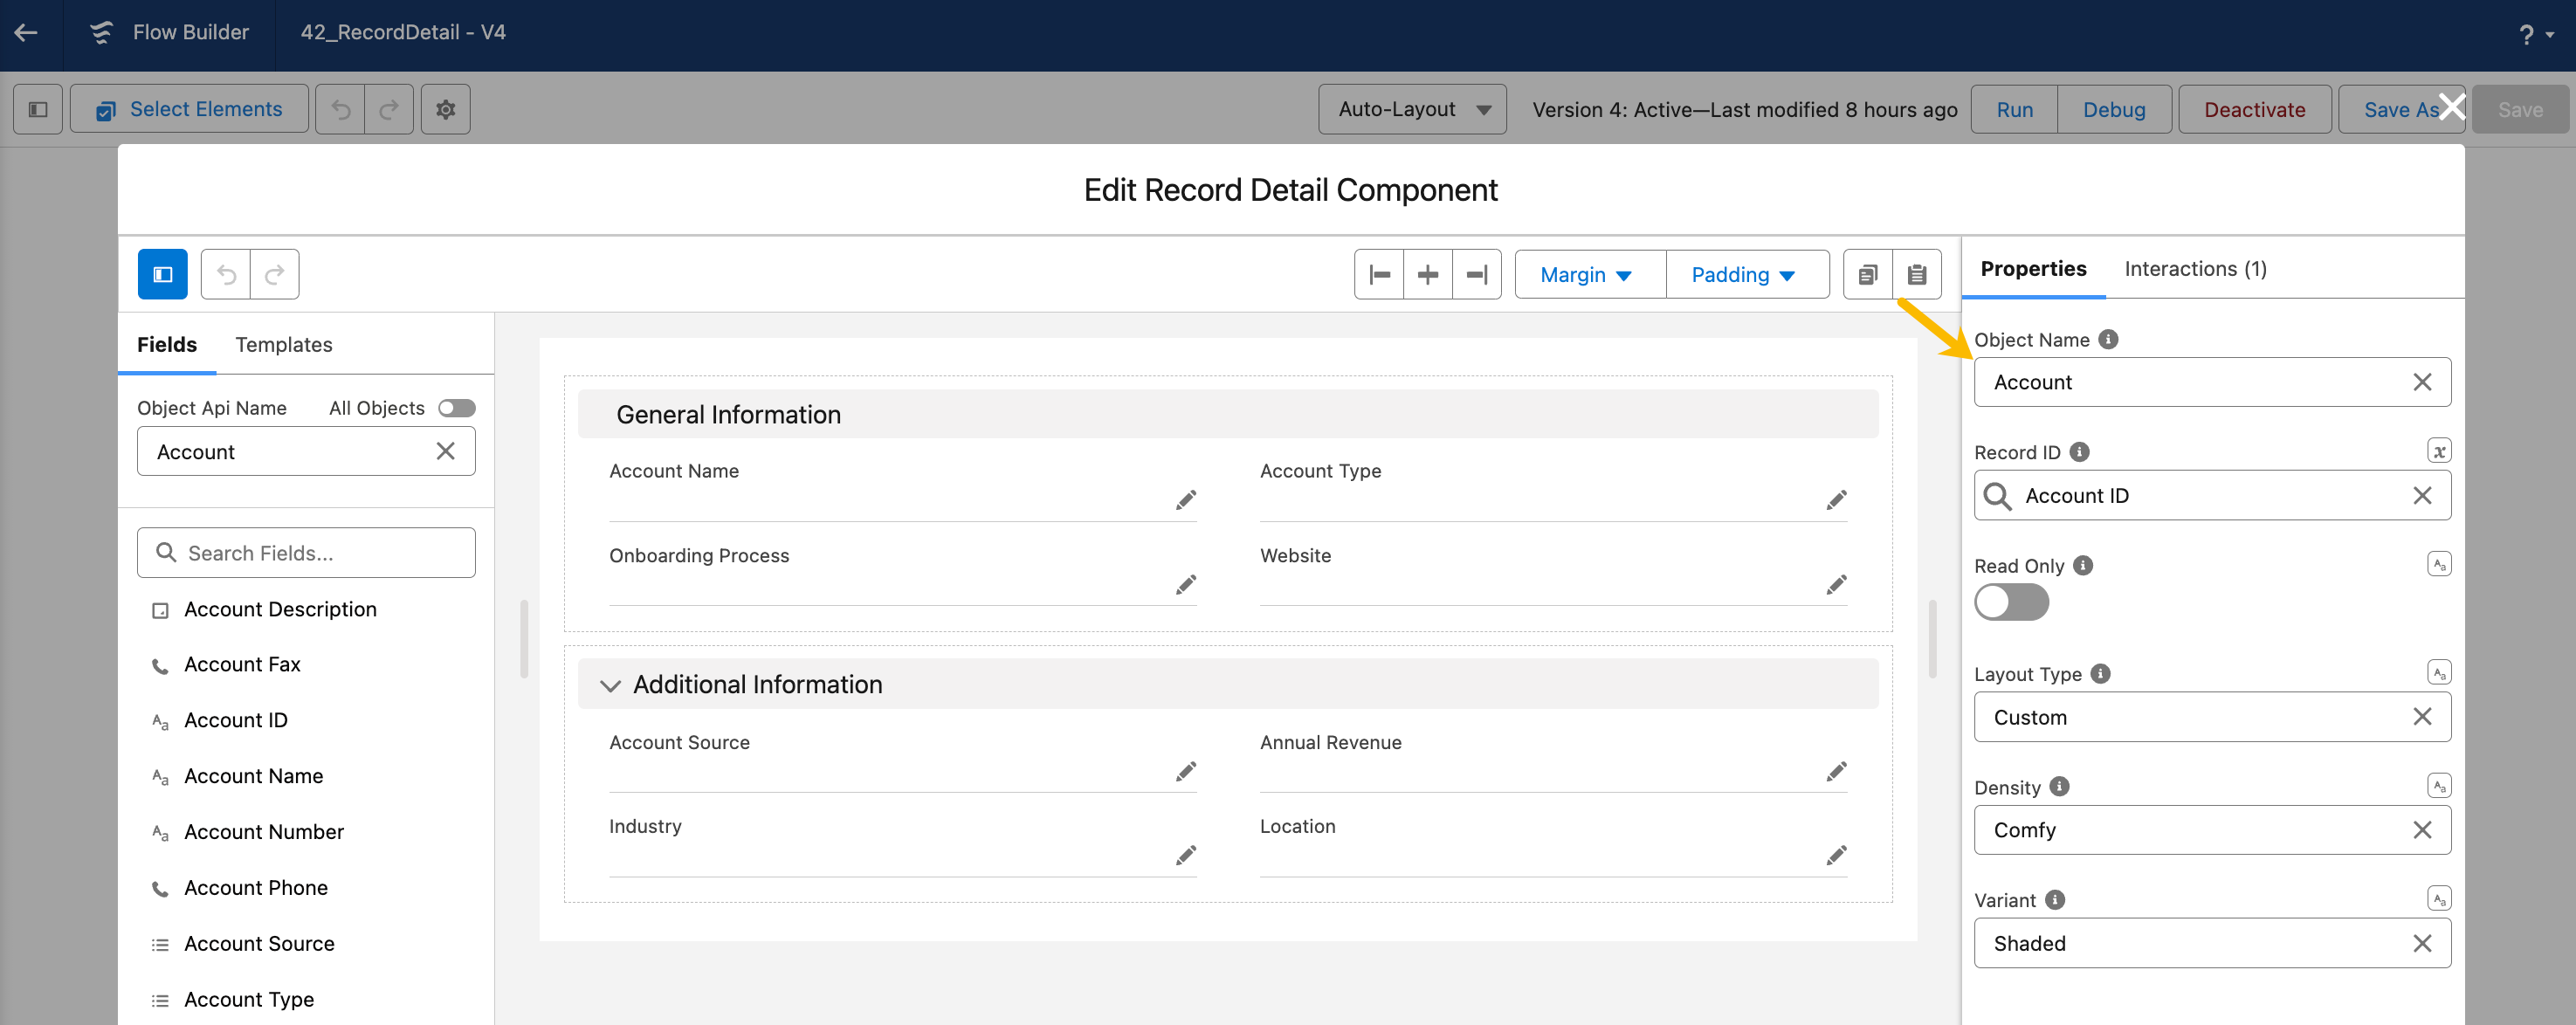The image size is (2576, 1025).
Task: Click the align left icon
Action: pyautogui.click(x=1379, y=275)
